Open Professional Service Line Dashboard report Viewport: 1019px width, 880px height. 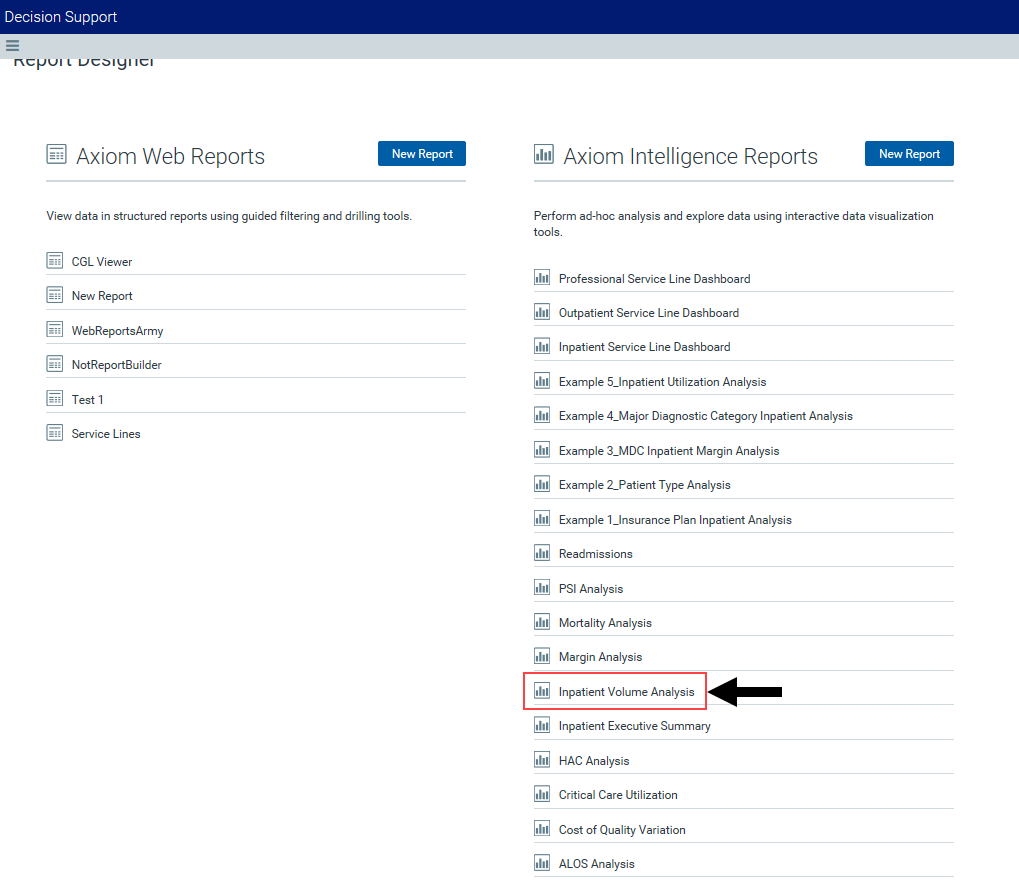point(654,279)
